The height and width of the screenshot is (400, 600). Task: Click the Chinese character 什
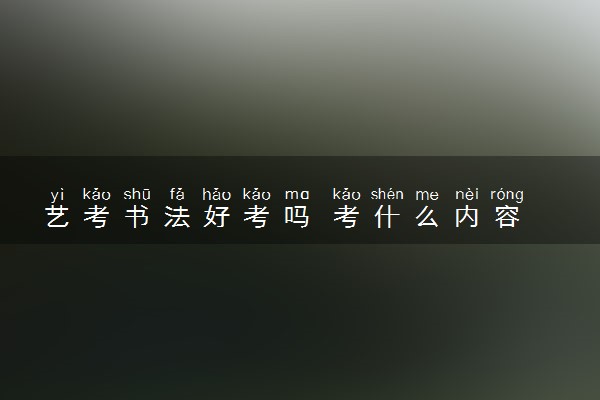point(387,217)
